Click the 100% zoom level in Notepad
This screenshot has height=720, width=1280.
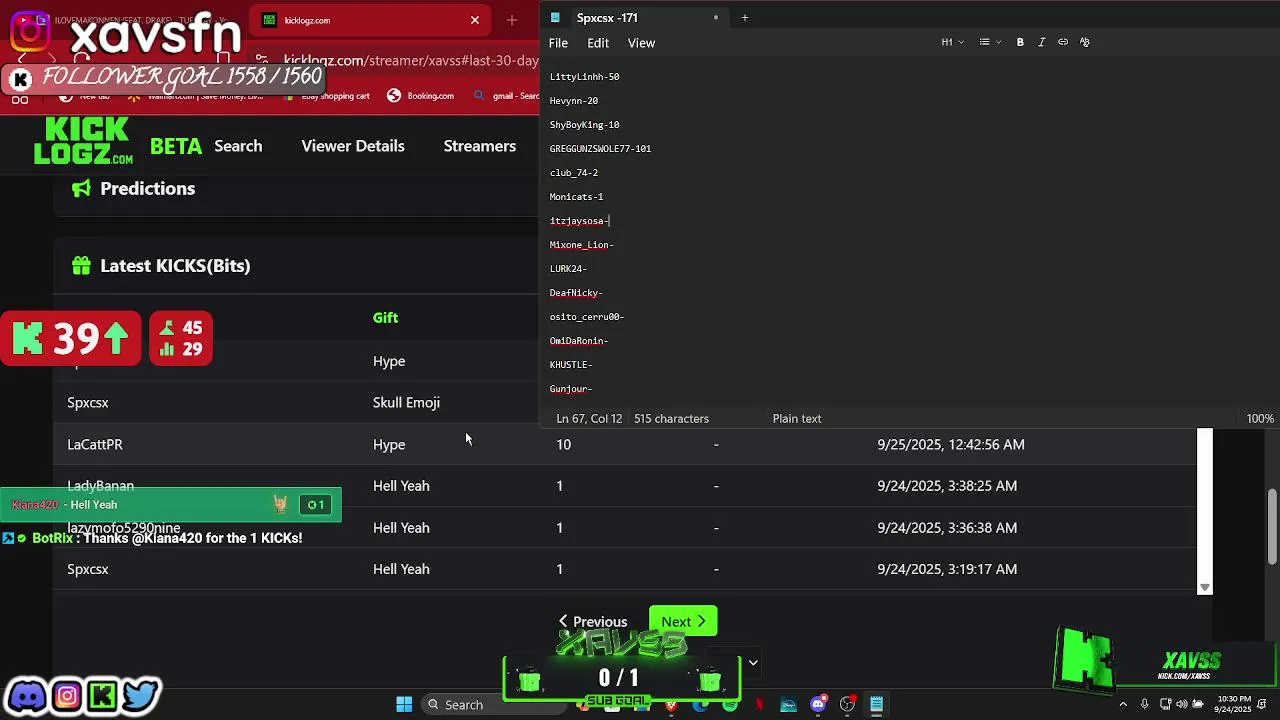(x=1260, y=419)
